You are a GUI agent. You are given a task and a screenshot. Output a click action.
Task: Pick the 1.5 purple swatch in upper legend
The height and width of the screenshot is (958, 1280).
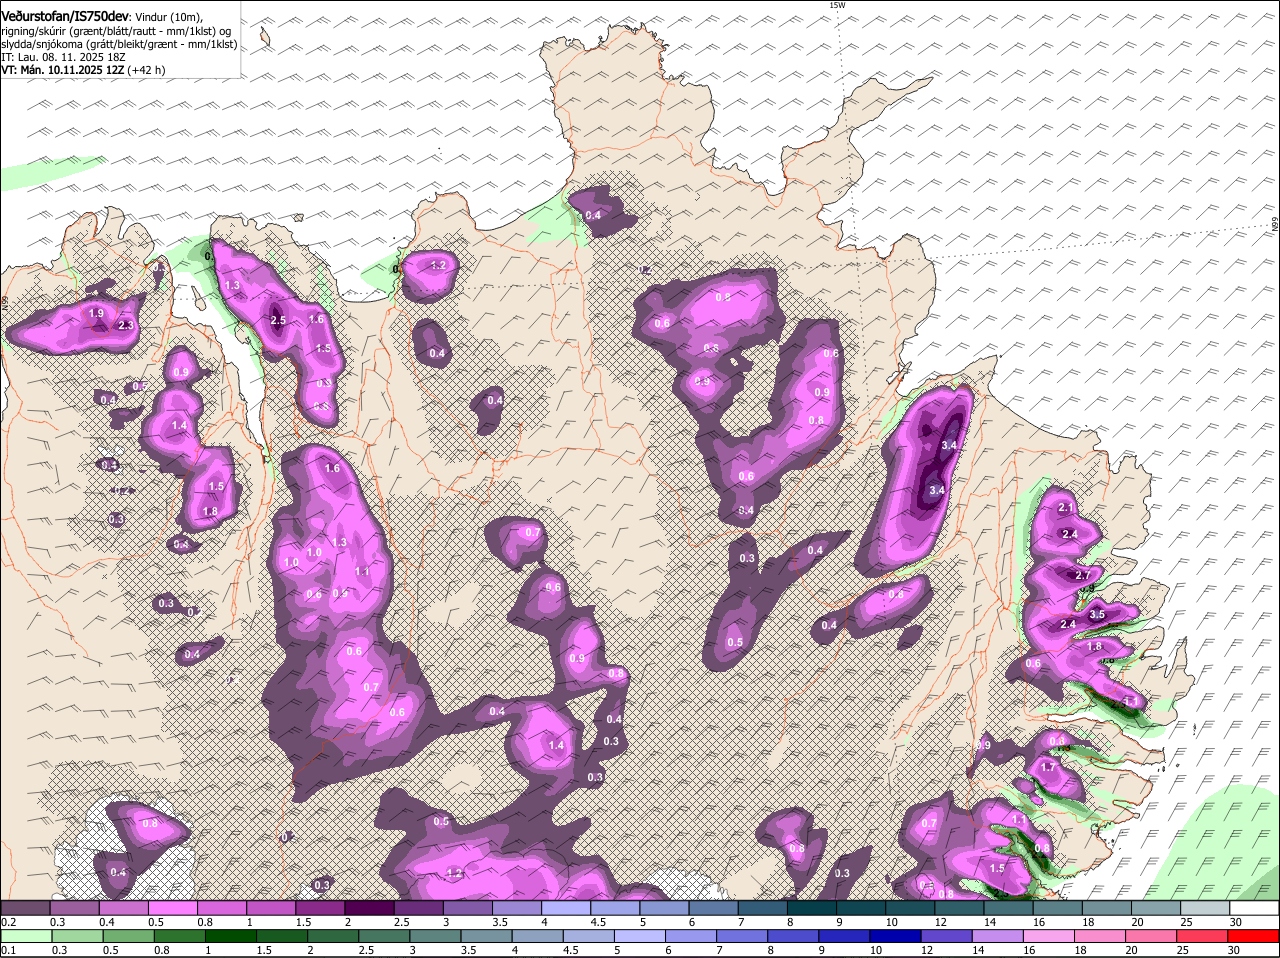tap(321, 908)
